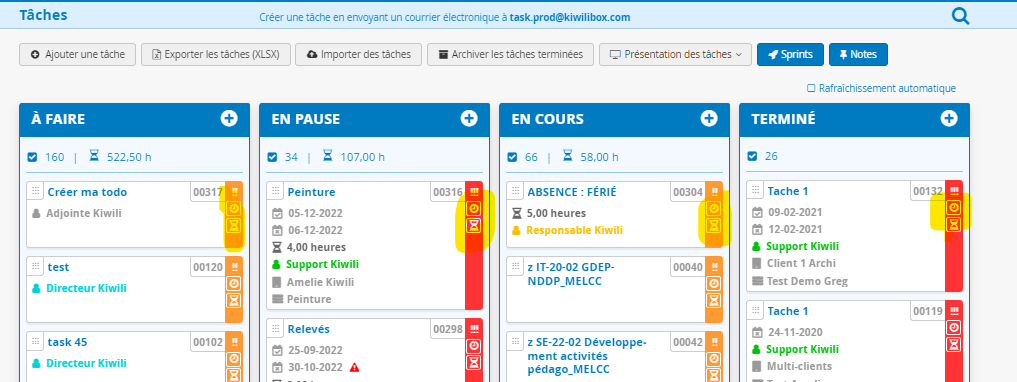The image size is (1017, 382).
Task: Click the red warning icon next to 30-10-2022
Action: point(354,367)
